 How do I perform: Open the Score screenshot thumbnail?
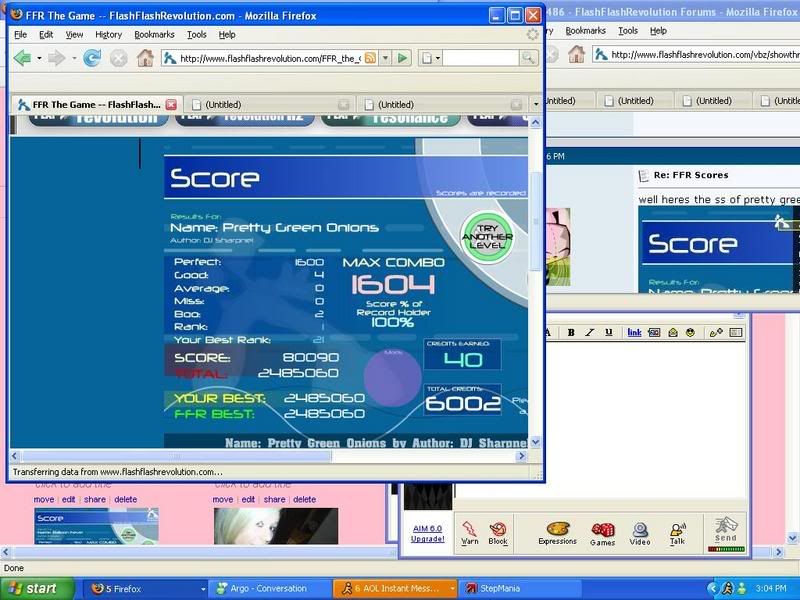pos(96,526)
